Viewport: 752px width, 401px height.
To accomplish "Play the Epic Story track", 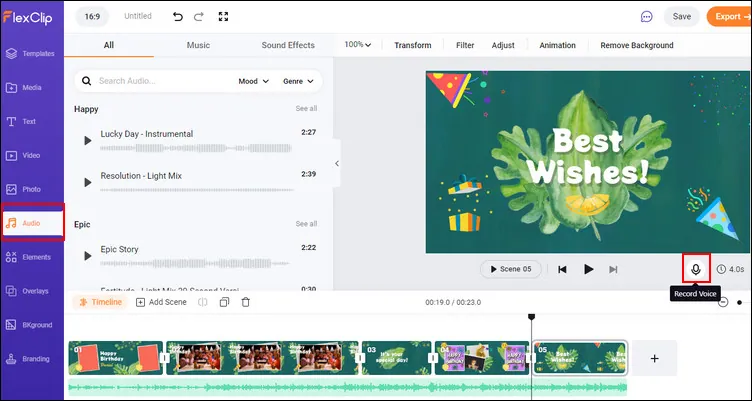I will (x=87, y=256).
